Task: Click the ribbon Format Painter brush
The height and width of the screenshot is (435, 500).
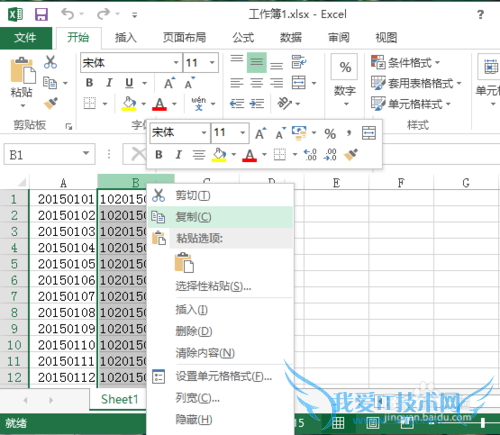Action: pyautogui.click(x=50, y=103)
